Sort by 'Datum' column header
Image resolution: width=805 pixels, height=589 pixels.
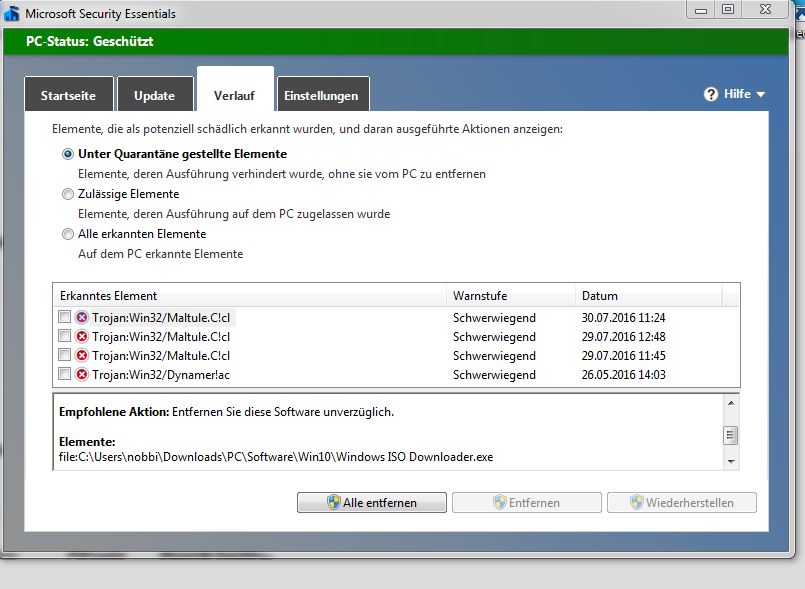(x=648, y=296)
